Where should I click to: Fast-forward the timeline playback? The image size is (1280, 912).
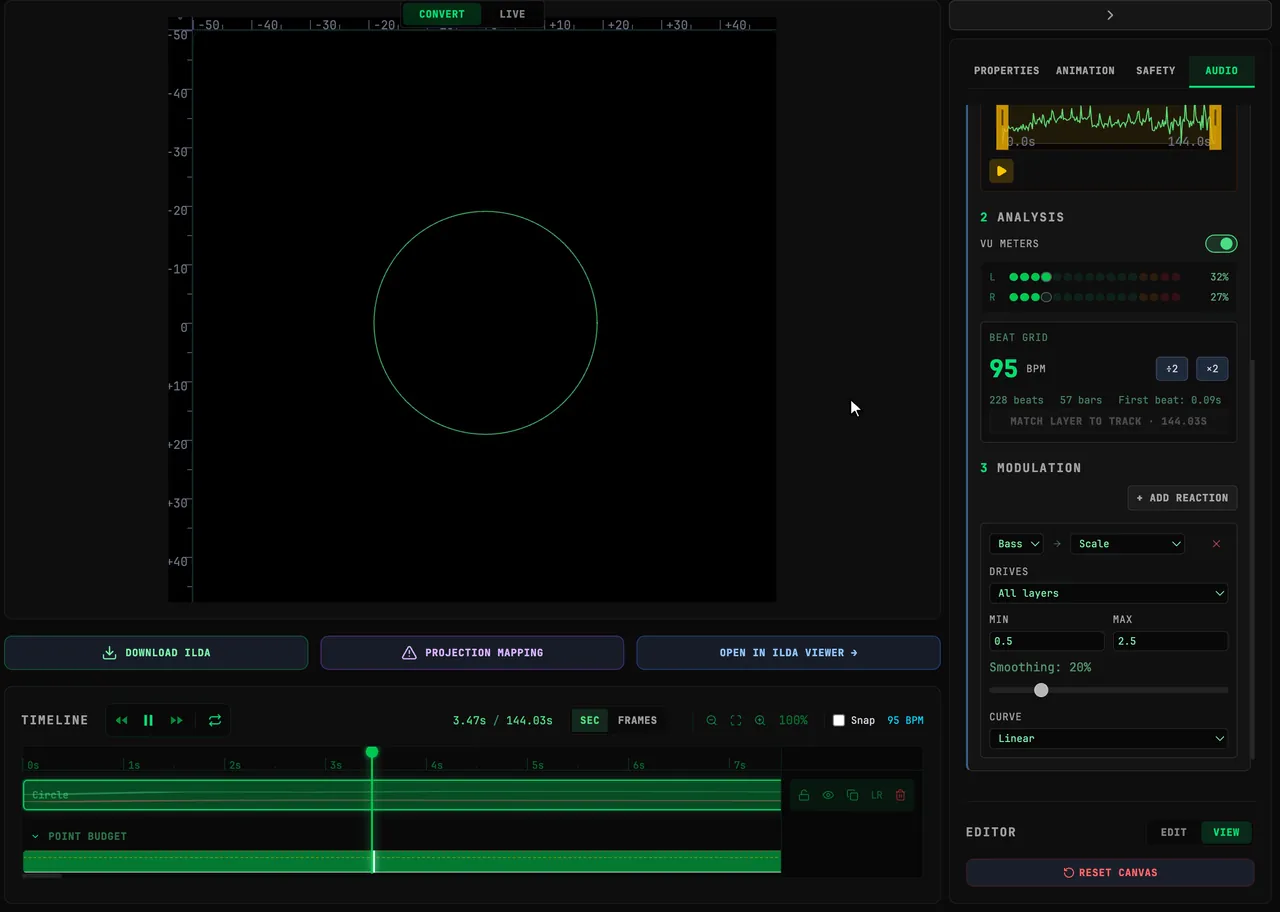pos(177,720)
